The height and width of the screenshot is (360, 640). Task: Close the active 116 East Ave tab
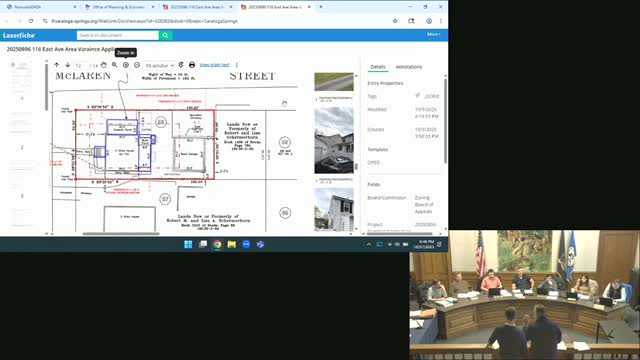309,7
